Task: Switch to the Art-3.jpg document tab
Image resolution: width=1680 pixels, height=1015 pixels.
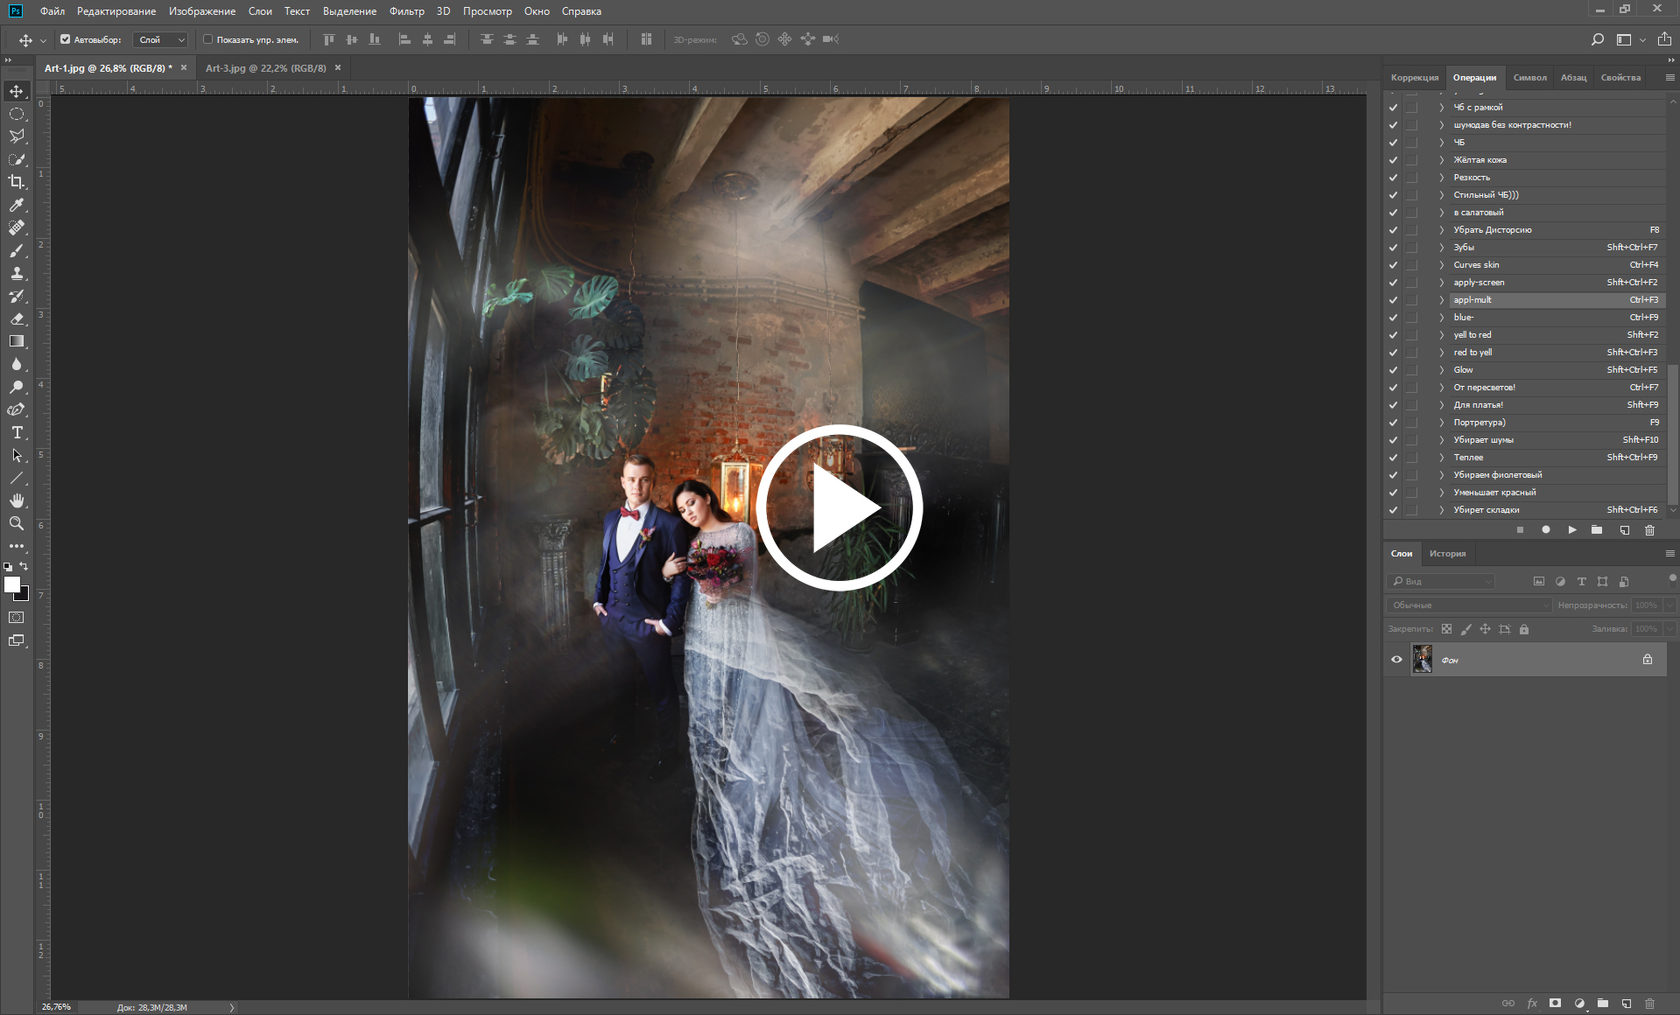Action: click(x=265, y=68)
